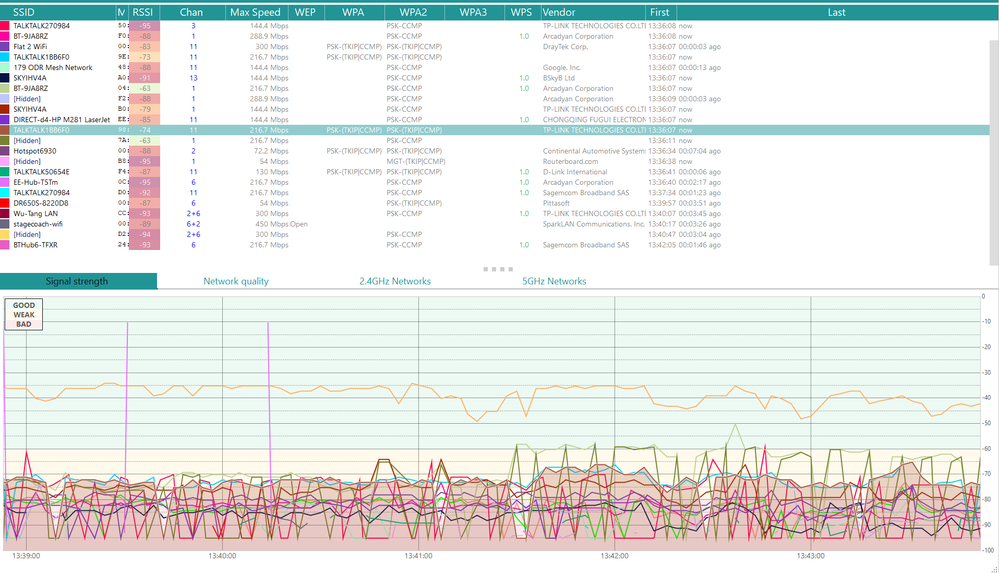This screenshot has width=999, height=573.
Task: Select the Flat 2 WiFi network row
Action: (x=494, y=47)
